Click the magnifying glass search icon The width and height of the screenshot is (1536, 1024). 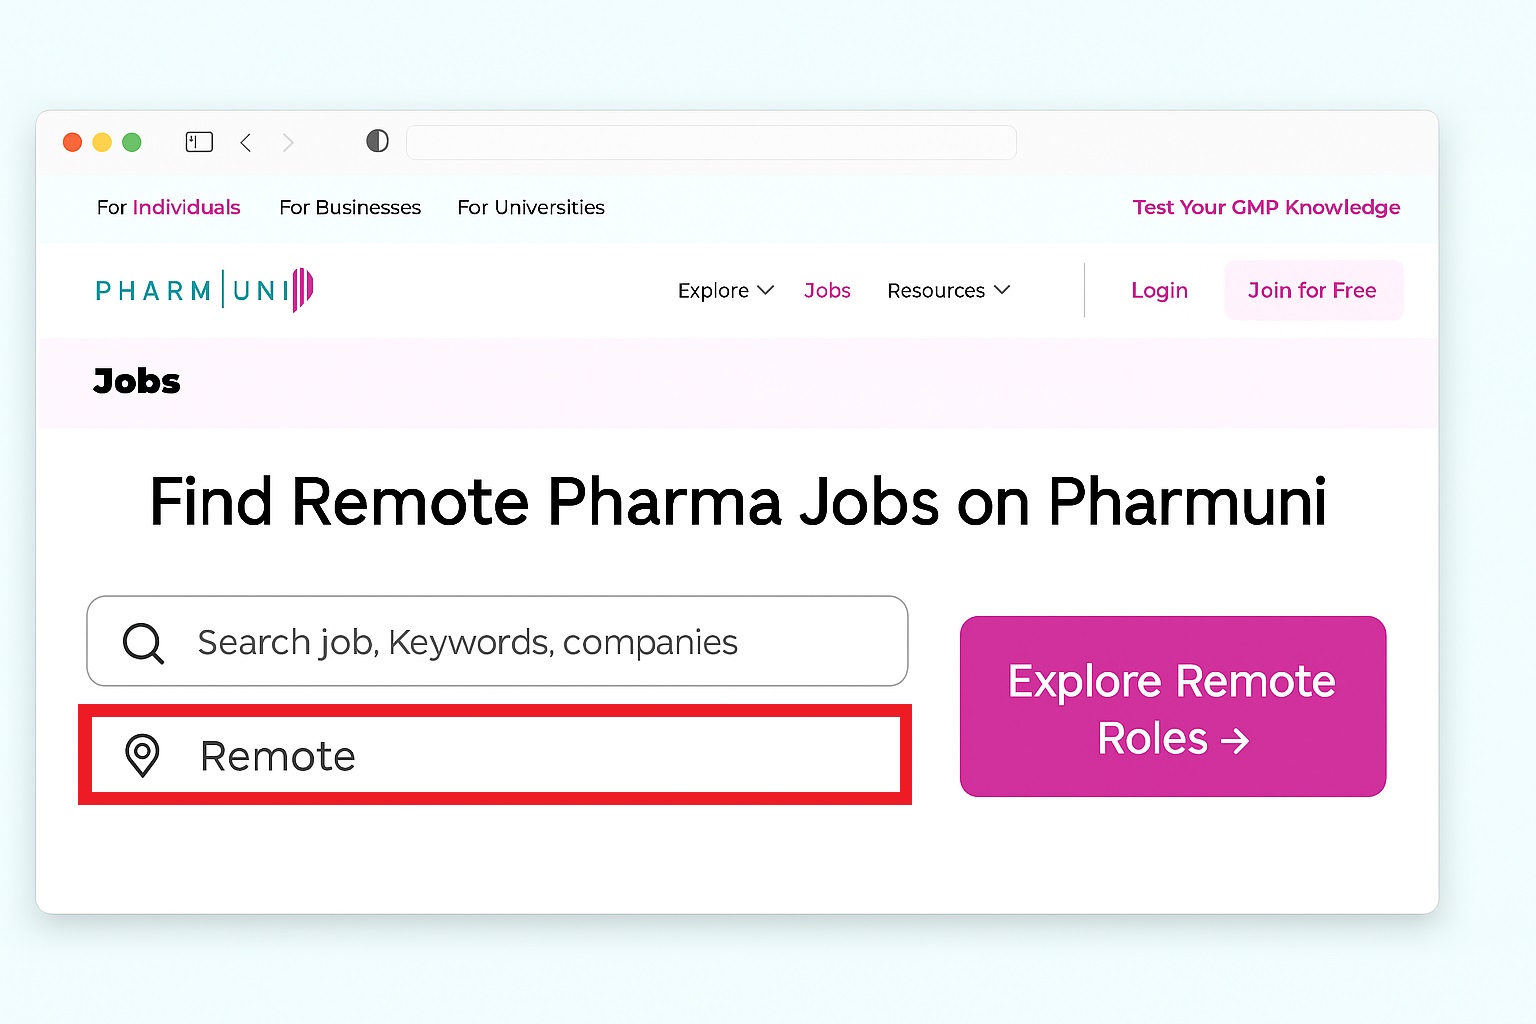tap(143, 643)
